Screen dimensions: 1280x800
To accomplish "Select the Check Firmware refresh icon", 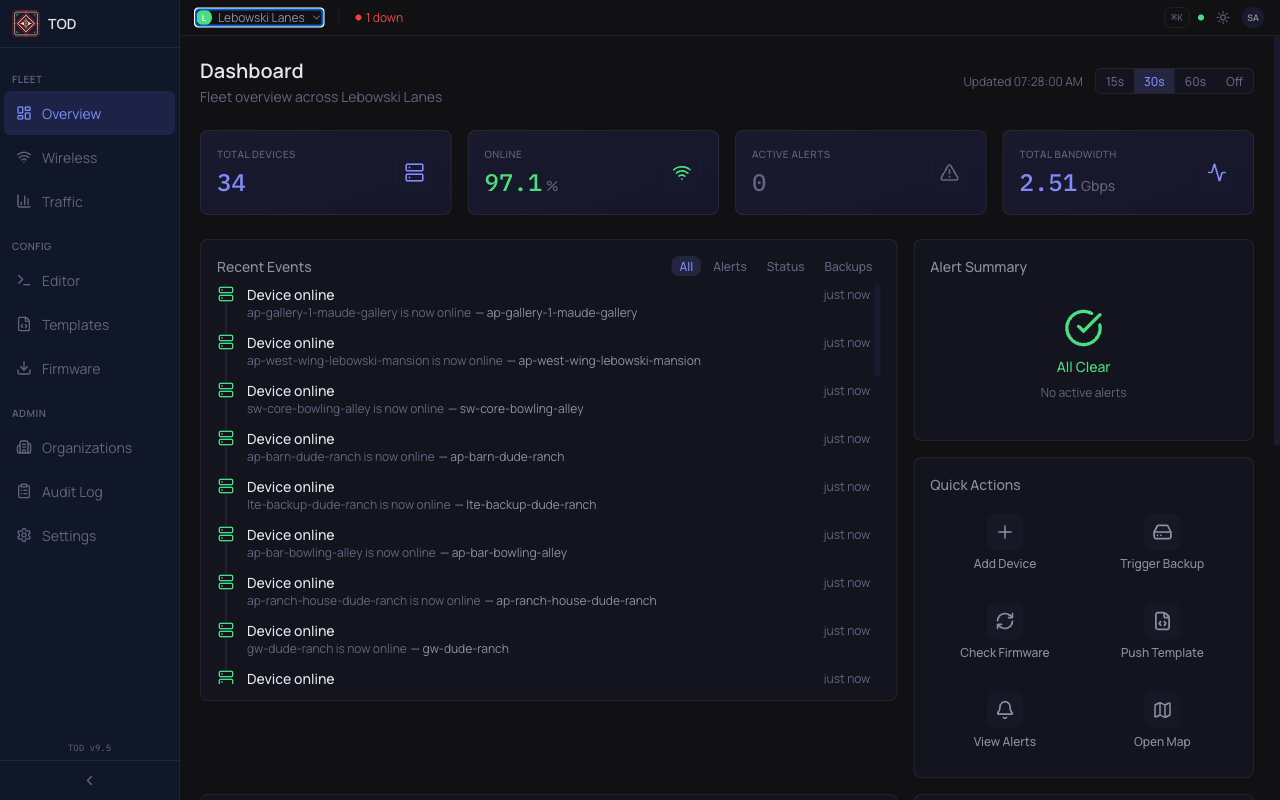I will [1004, 620].
